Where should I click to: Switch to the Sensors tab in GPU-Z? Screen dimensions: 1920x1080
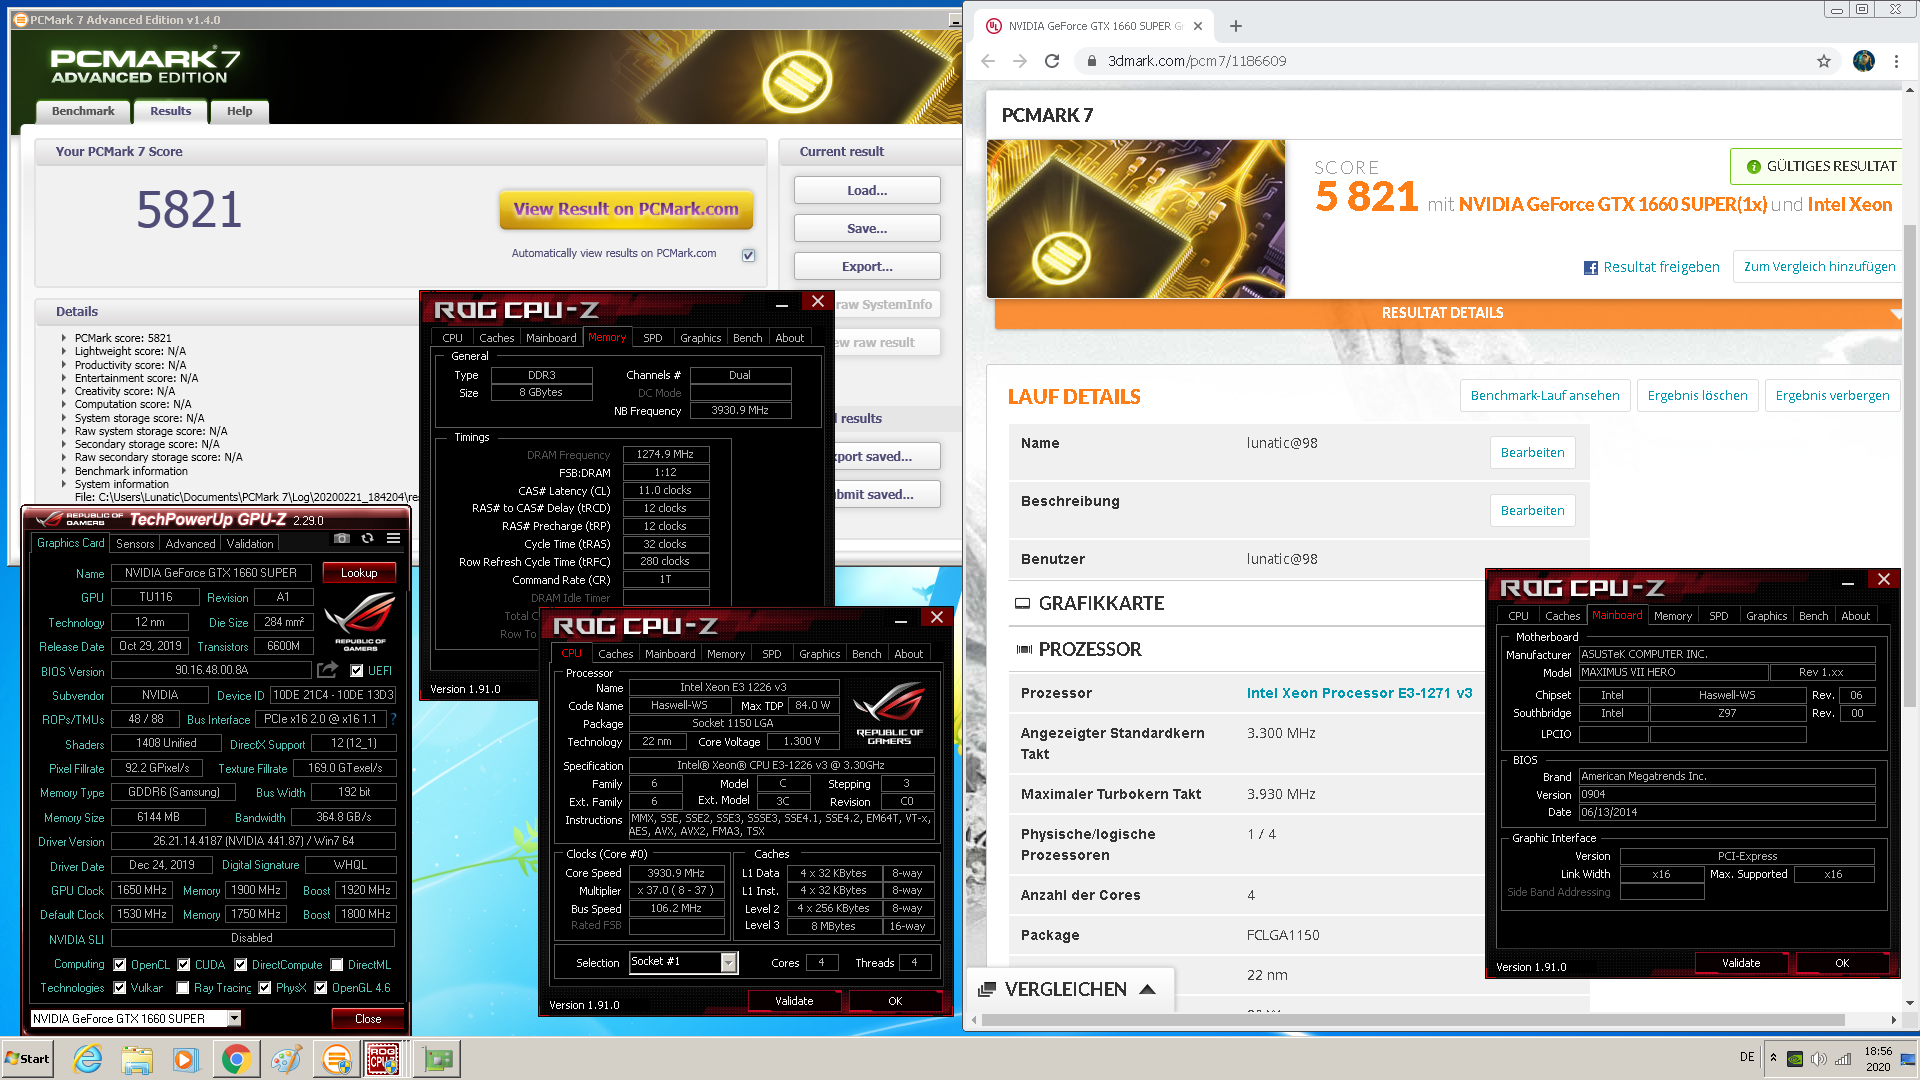click(x=135, y=544)
